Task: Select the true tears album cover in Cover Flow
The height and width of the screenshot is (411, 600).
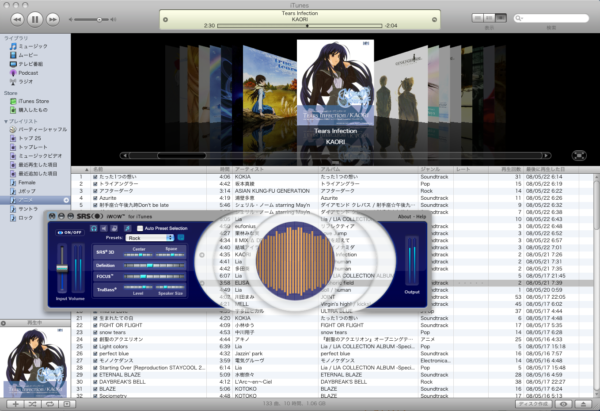Action: point(269,85)
